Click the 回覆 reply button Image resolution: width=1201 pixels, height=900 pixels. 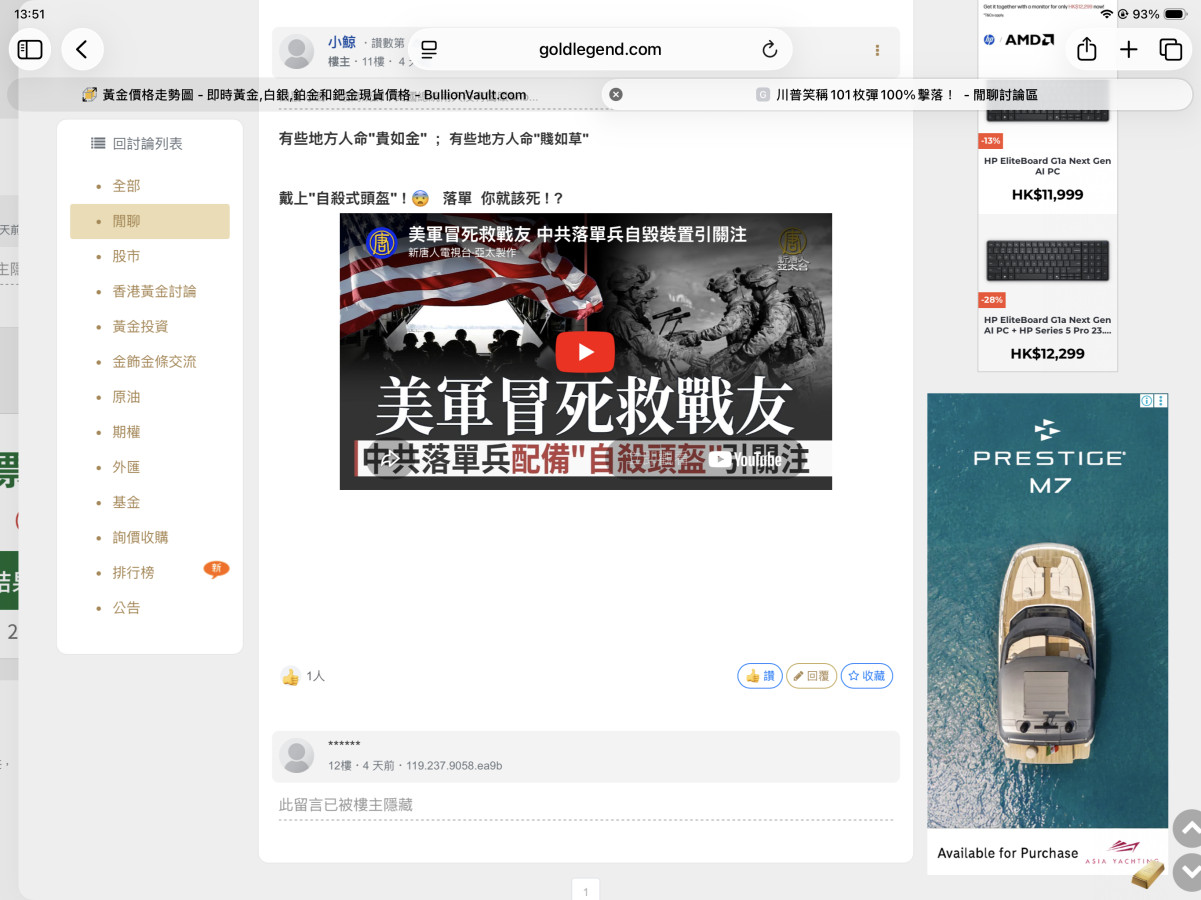tap(811, 676)
